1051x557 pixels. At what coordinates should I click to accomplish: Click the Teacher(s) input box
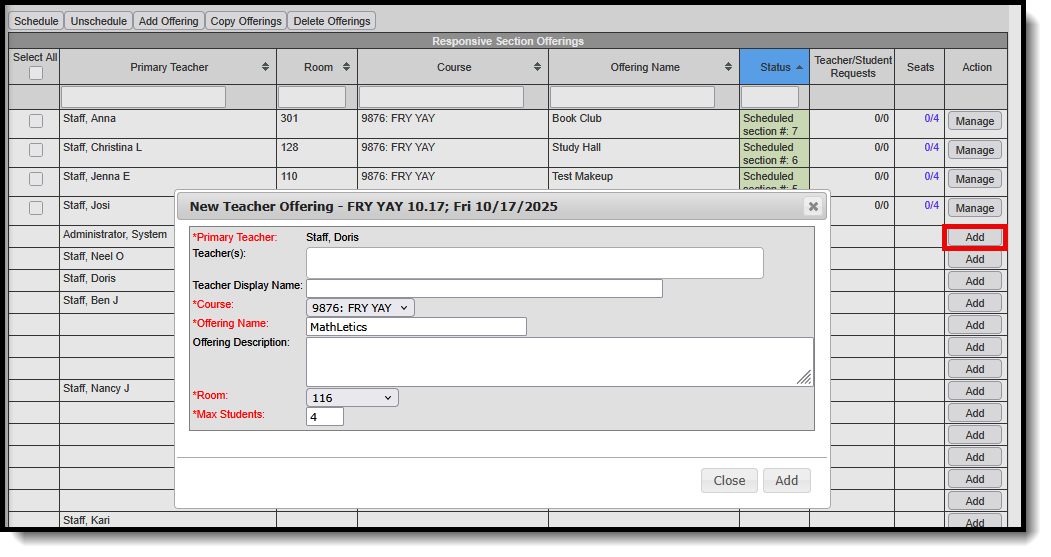(x=534, y=263)
